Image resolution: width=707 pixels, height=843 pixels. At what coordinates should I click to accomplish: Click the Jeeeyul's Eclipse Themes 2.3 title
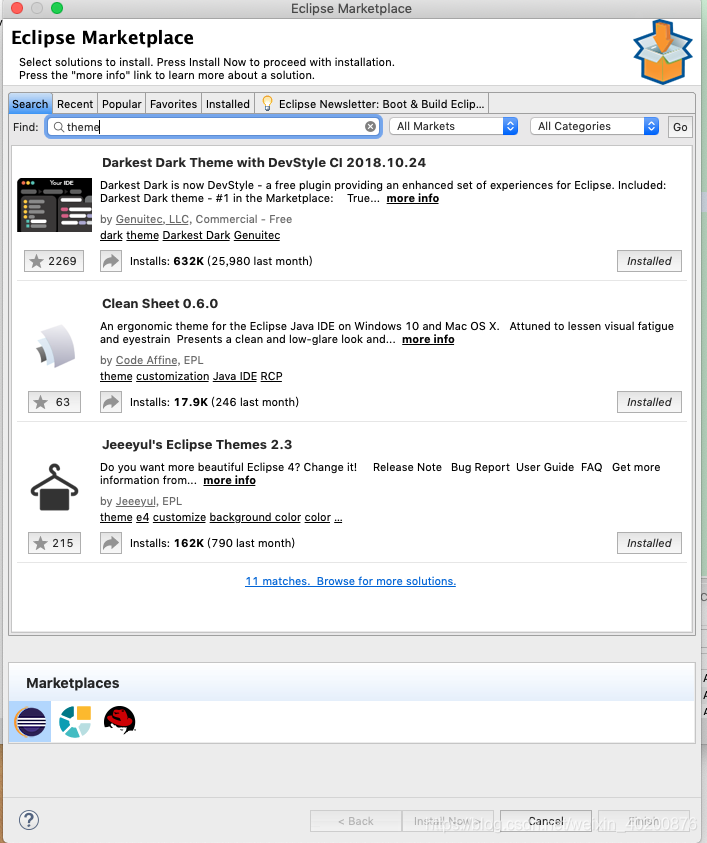coord(197,445)
